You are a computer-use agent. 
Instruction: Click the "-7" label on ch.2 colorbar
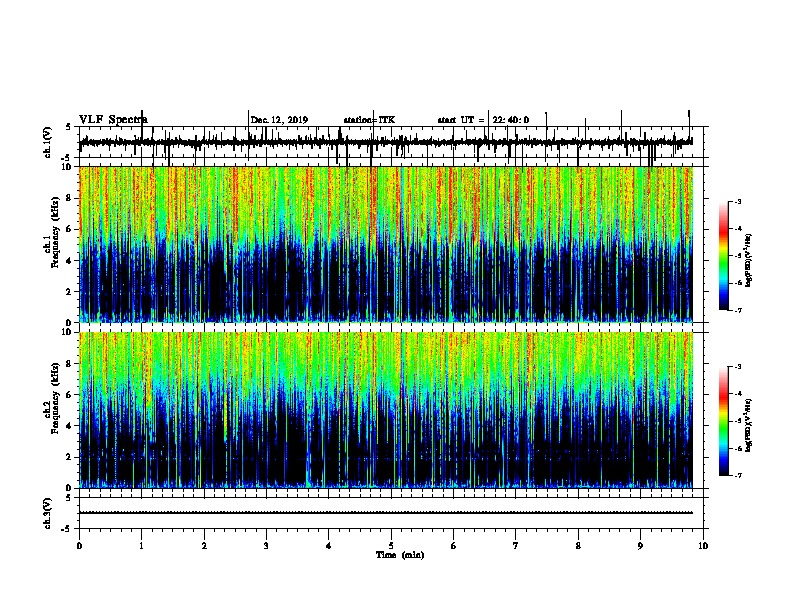click(737, 475)
